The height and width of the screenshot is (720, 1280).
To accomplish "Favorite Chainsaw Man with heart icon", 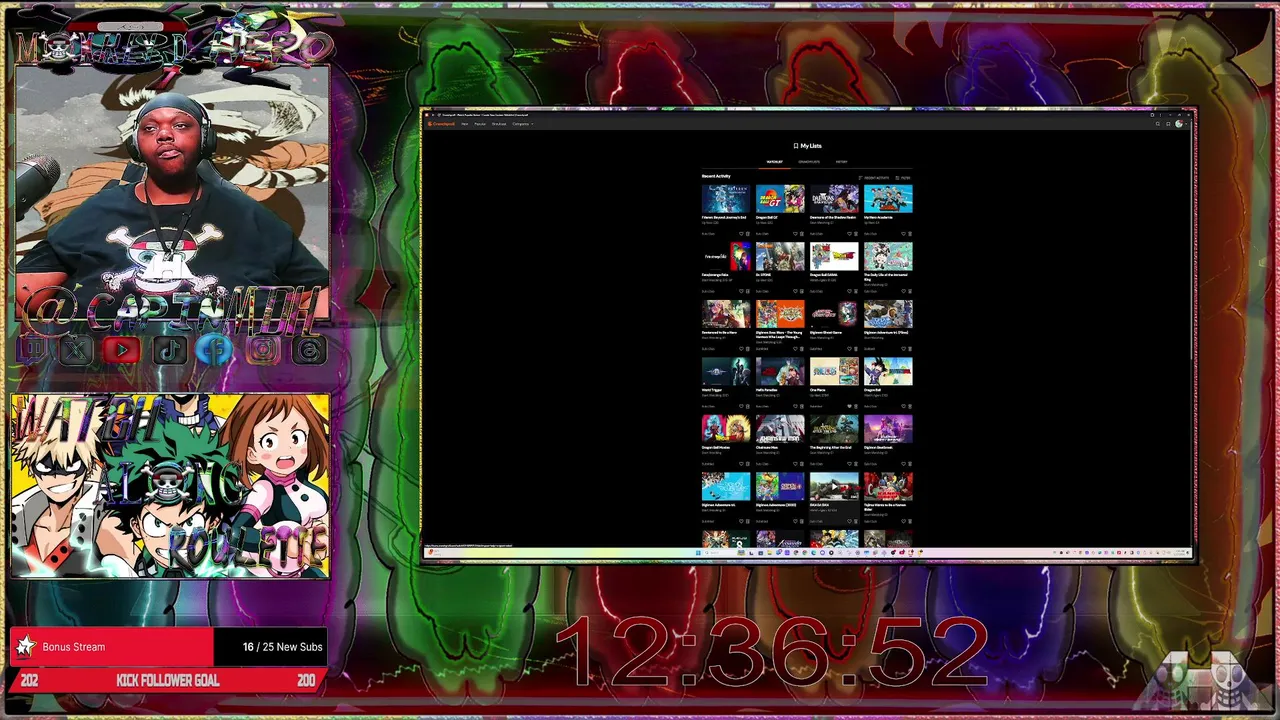I will click(x=795, y=464).
